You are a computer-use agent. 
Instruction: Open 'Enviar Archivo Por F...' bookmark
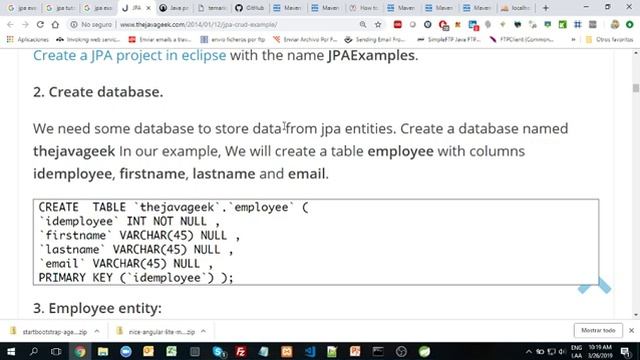(305, 40)
